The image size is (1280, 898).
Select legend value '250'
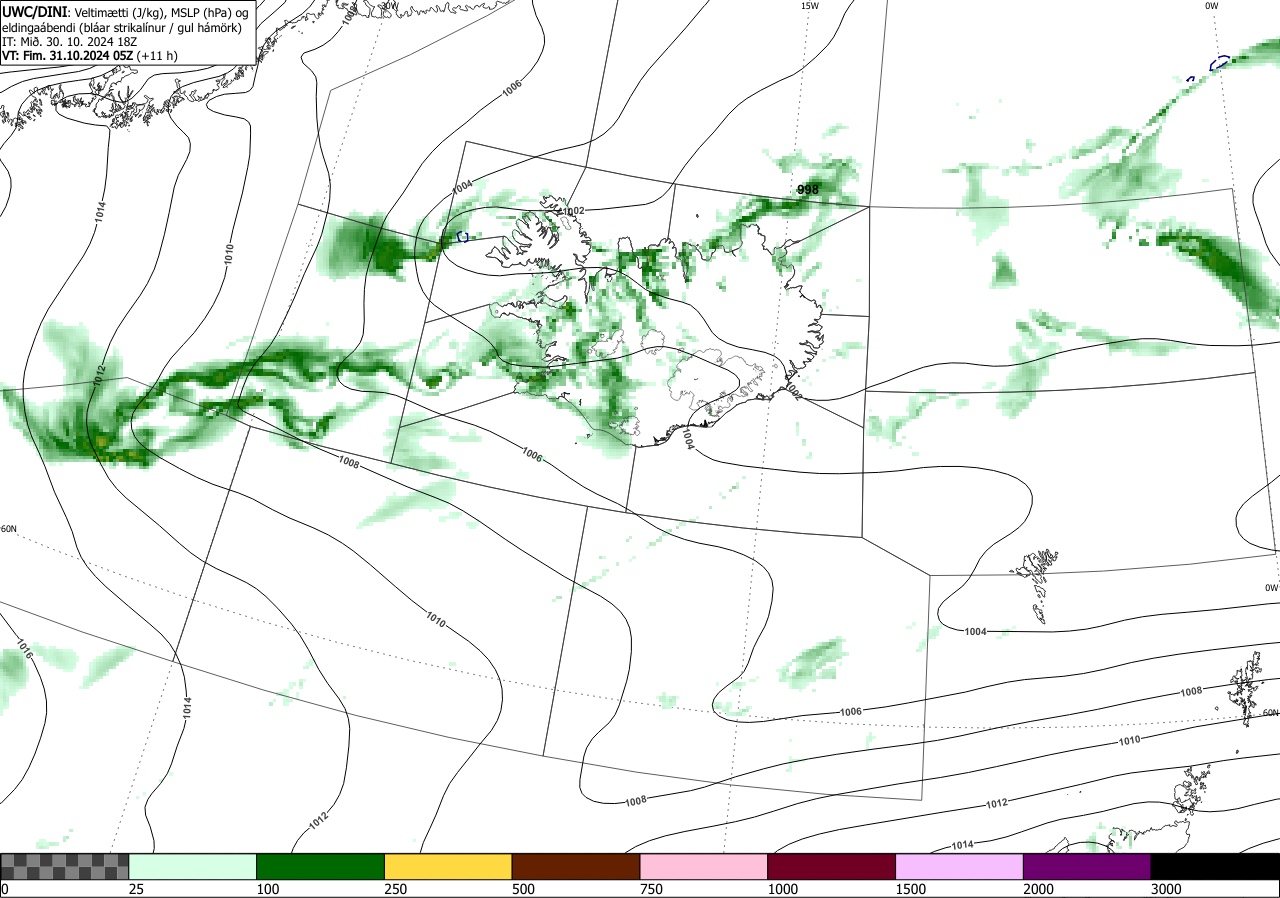point(395,889)
